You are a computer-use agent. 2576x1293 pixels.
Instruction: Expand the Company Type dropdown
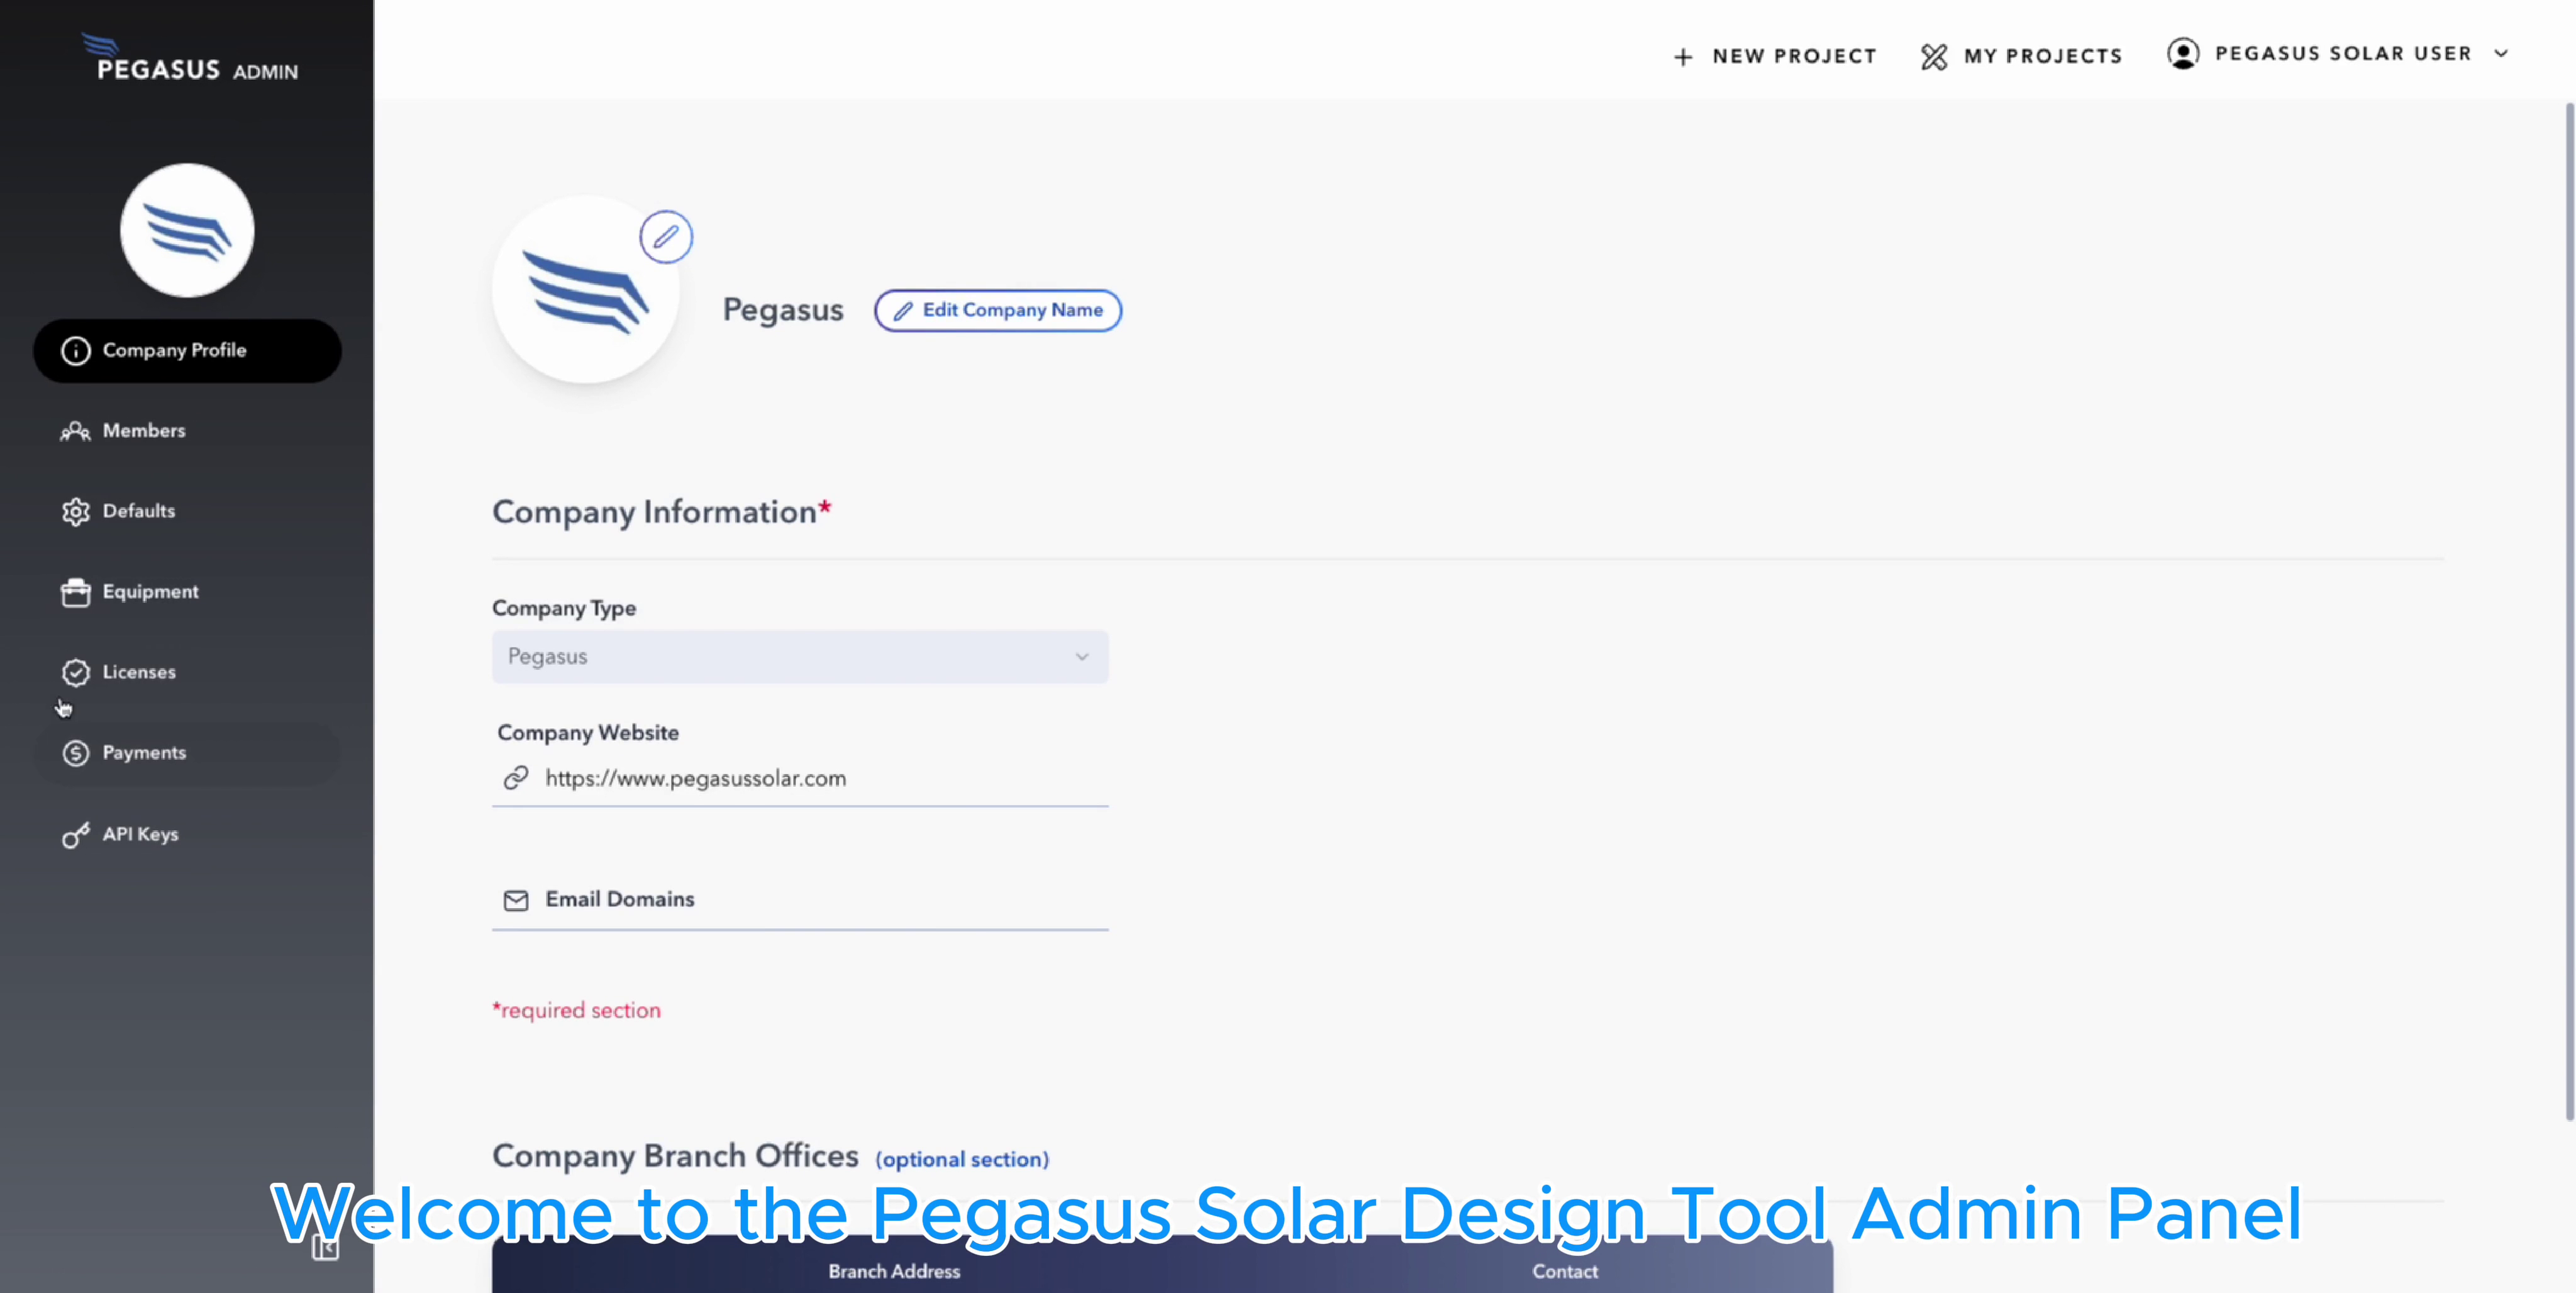pos(800,657)
